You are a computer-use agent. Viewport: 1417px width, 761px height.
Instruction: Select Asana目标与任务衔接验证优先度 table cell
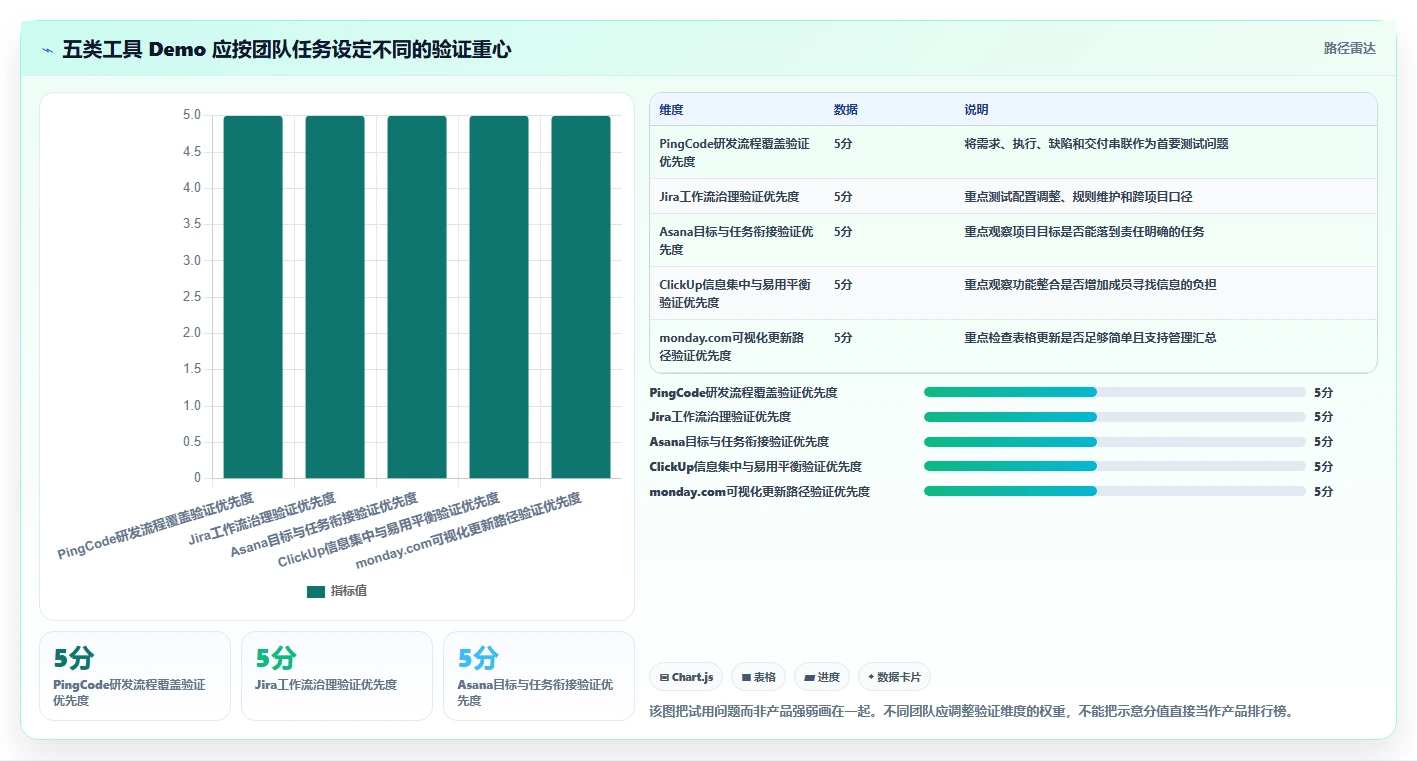(736, 240)
